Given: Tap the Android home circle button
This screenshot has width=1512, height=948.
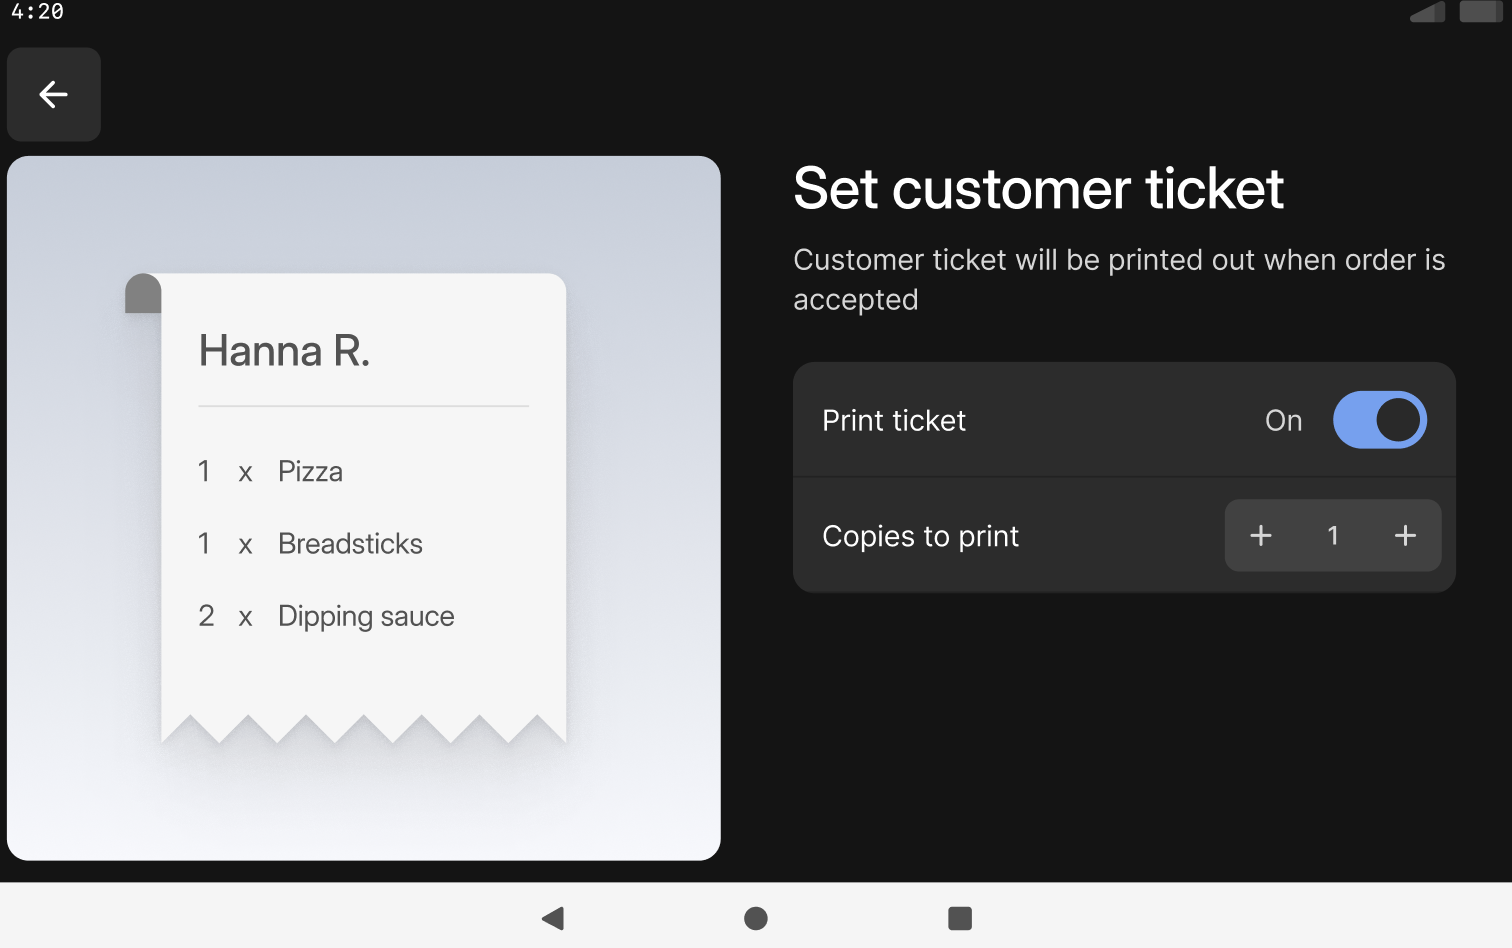Looking at the screenshot, I should pos(756,918).
